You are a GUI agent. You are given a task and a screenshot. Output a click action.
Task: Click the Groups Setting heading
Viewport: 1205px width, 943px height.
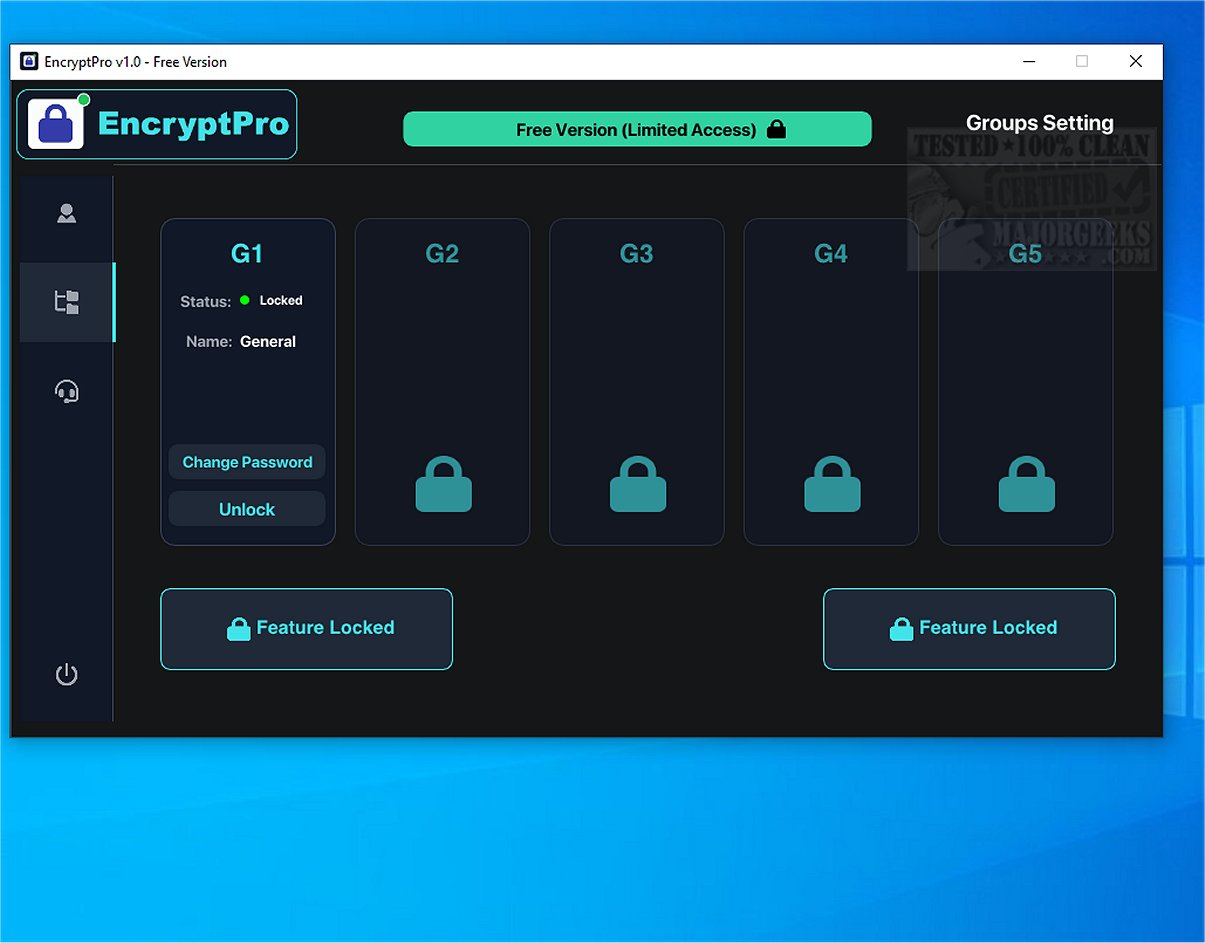(x=1040, y=123)
